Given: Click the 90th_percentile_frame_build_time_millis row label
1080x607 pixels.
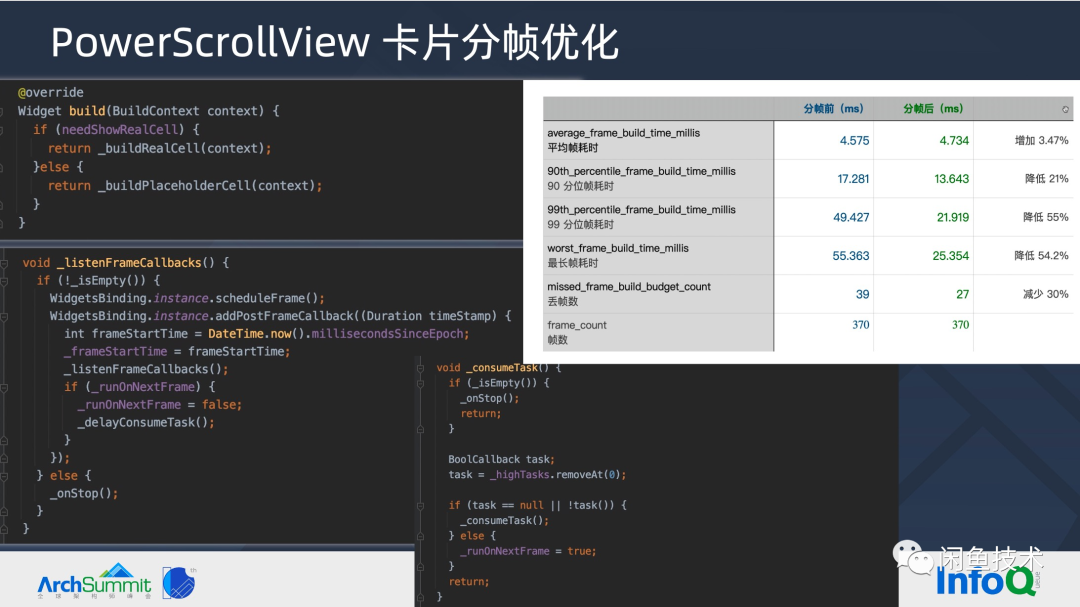Looking at the screenshot, I should (x=641, y=178).
